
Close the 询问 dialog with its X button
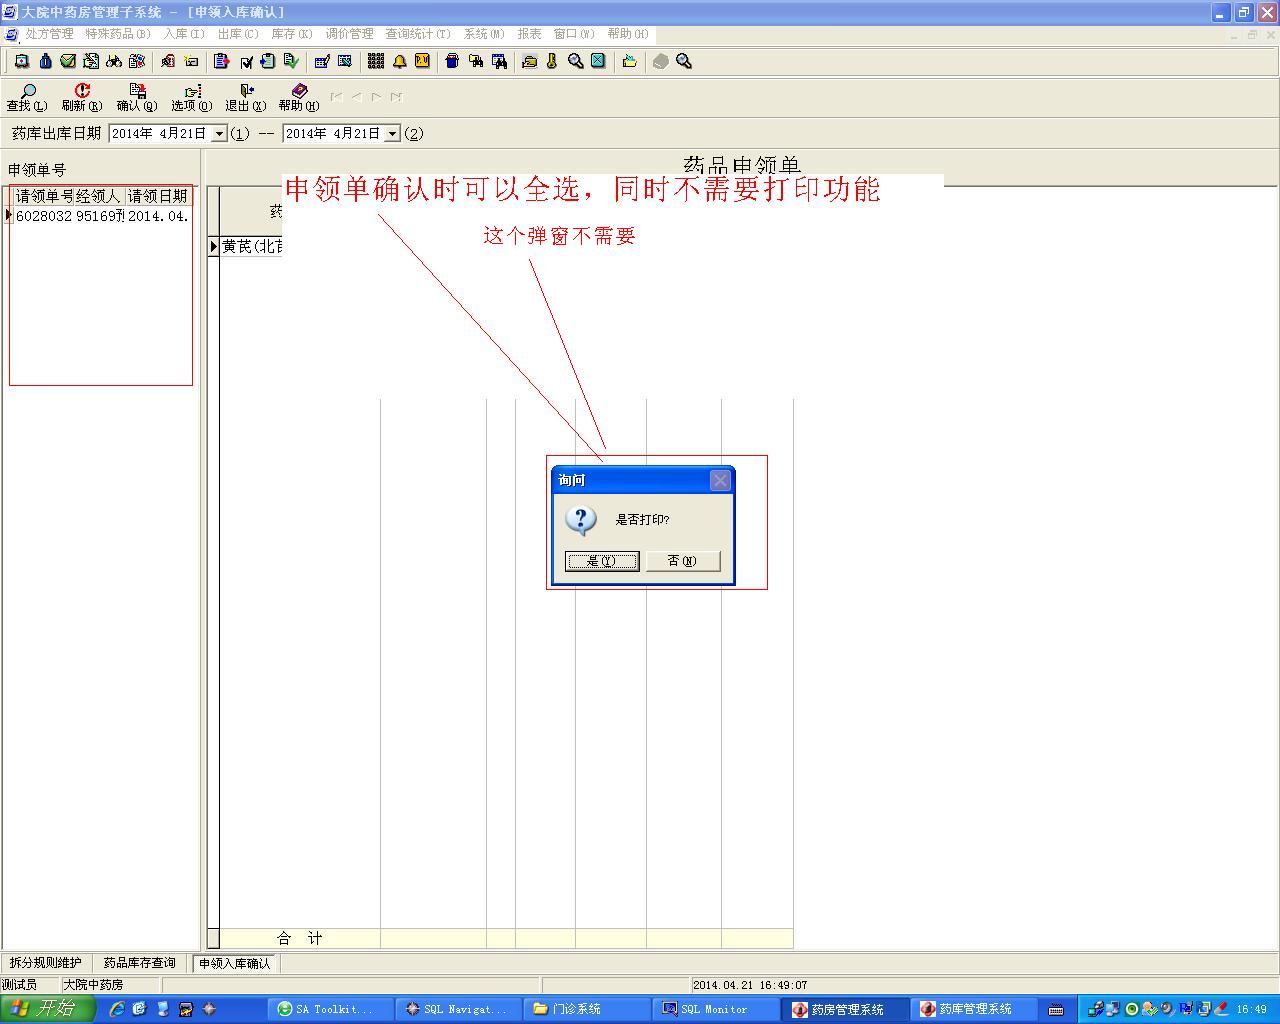720,480
